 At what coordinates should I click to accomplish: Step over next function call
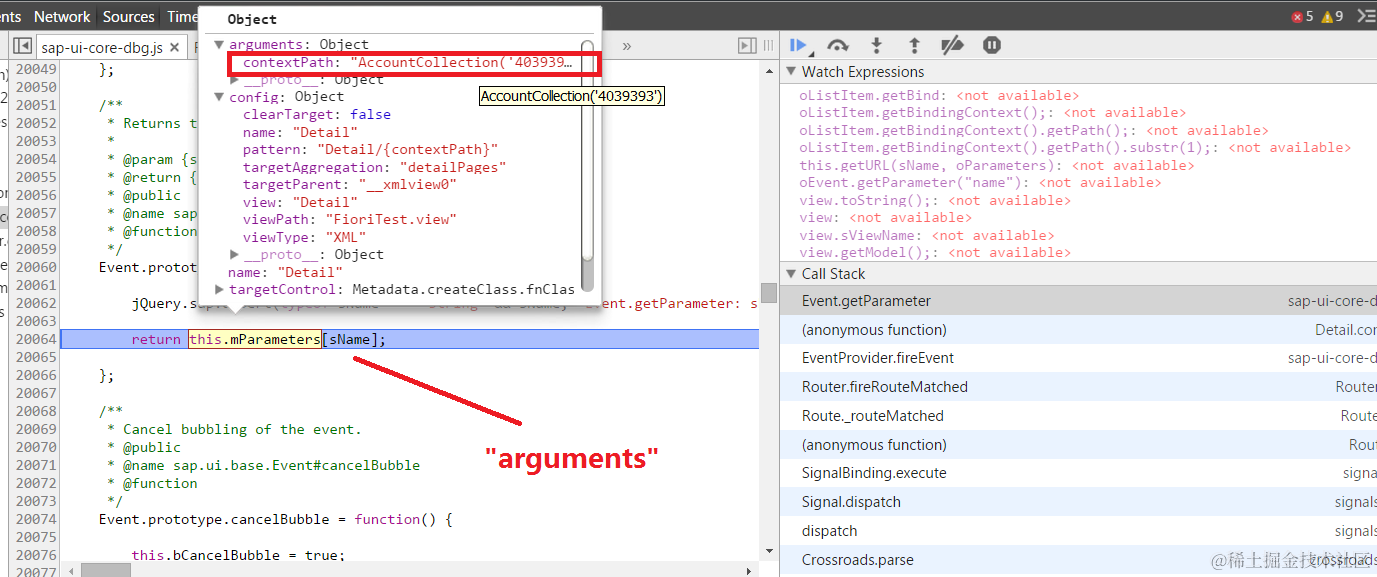tap(838, 45)
